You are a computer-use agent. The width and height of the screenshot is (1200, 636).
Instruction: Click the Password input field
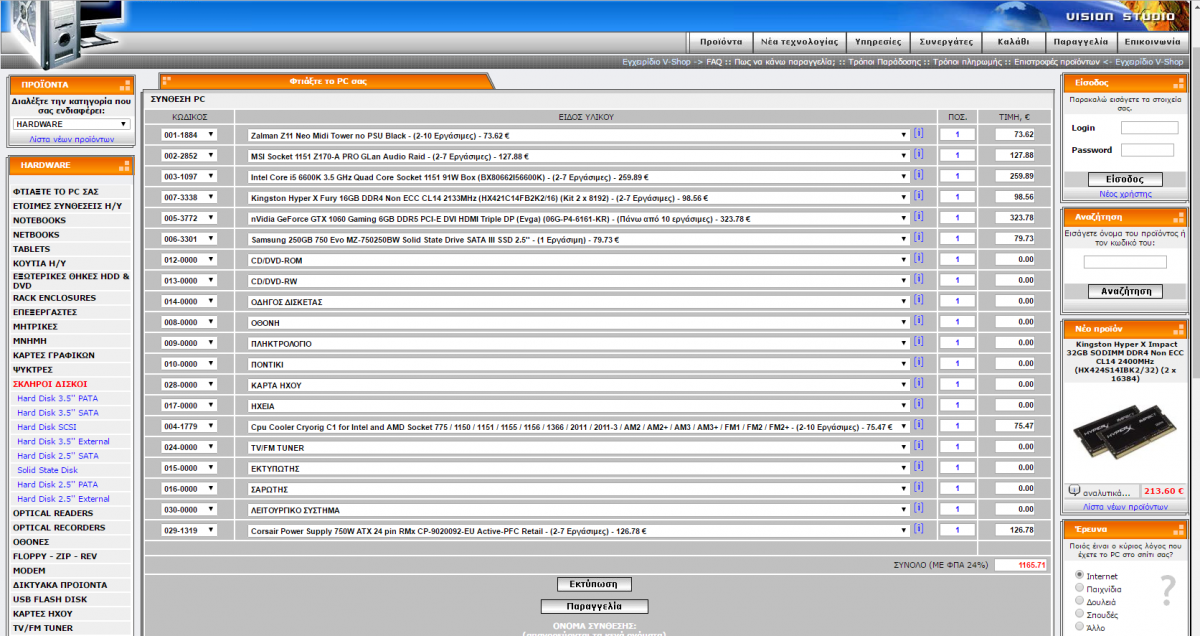tap(1149, 150)
